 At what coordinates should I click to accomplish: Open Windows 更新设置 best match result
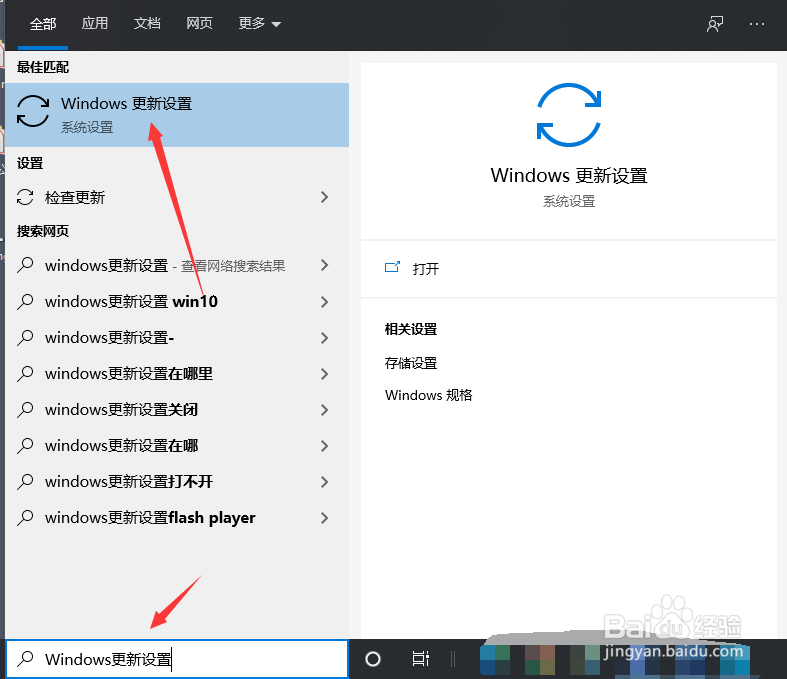point(177,115)
